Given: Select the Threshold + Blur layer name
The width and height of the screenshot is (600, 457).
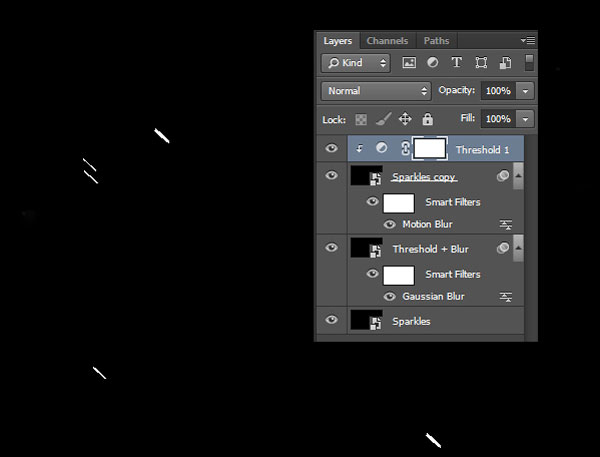Looking at the screenshot, I should pyautogui.click(x=430, y=249).
